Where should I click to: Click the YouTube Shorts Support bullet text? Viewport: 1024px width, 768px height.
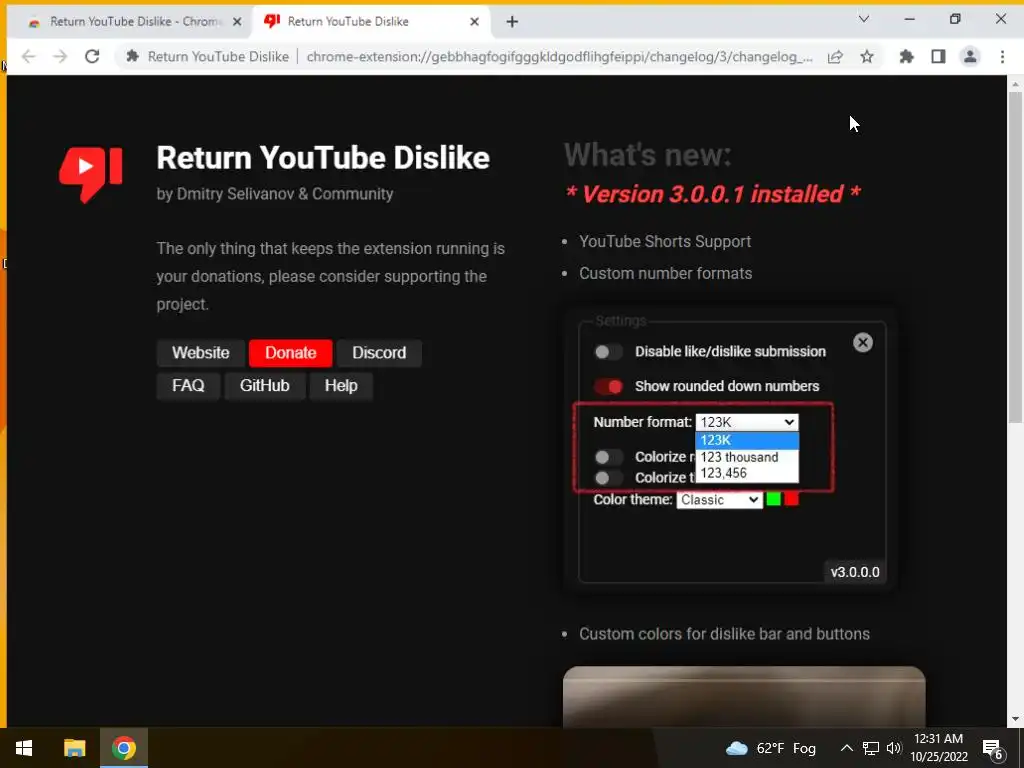click(665, 242)
